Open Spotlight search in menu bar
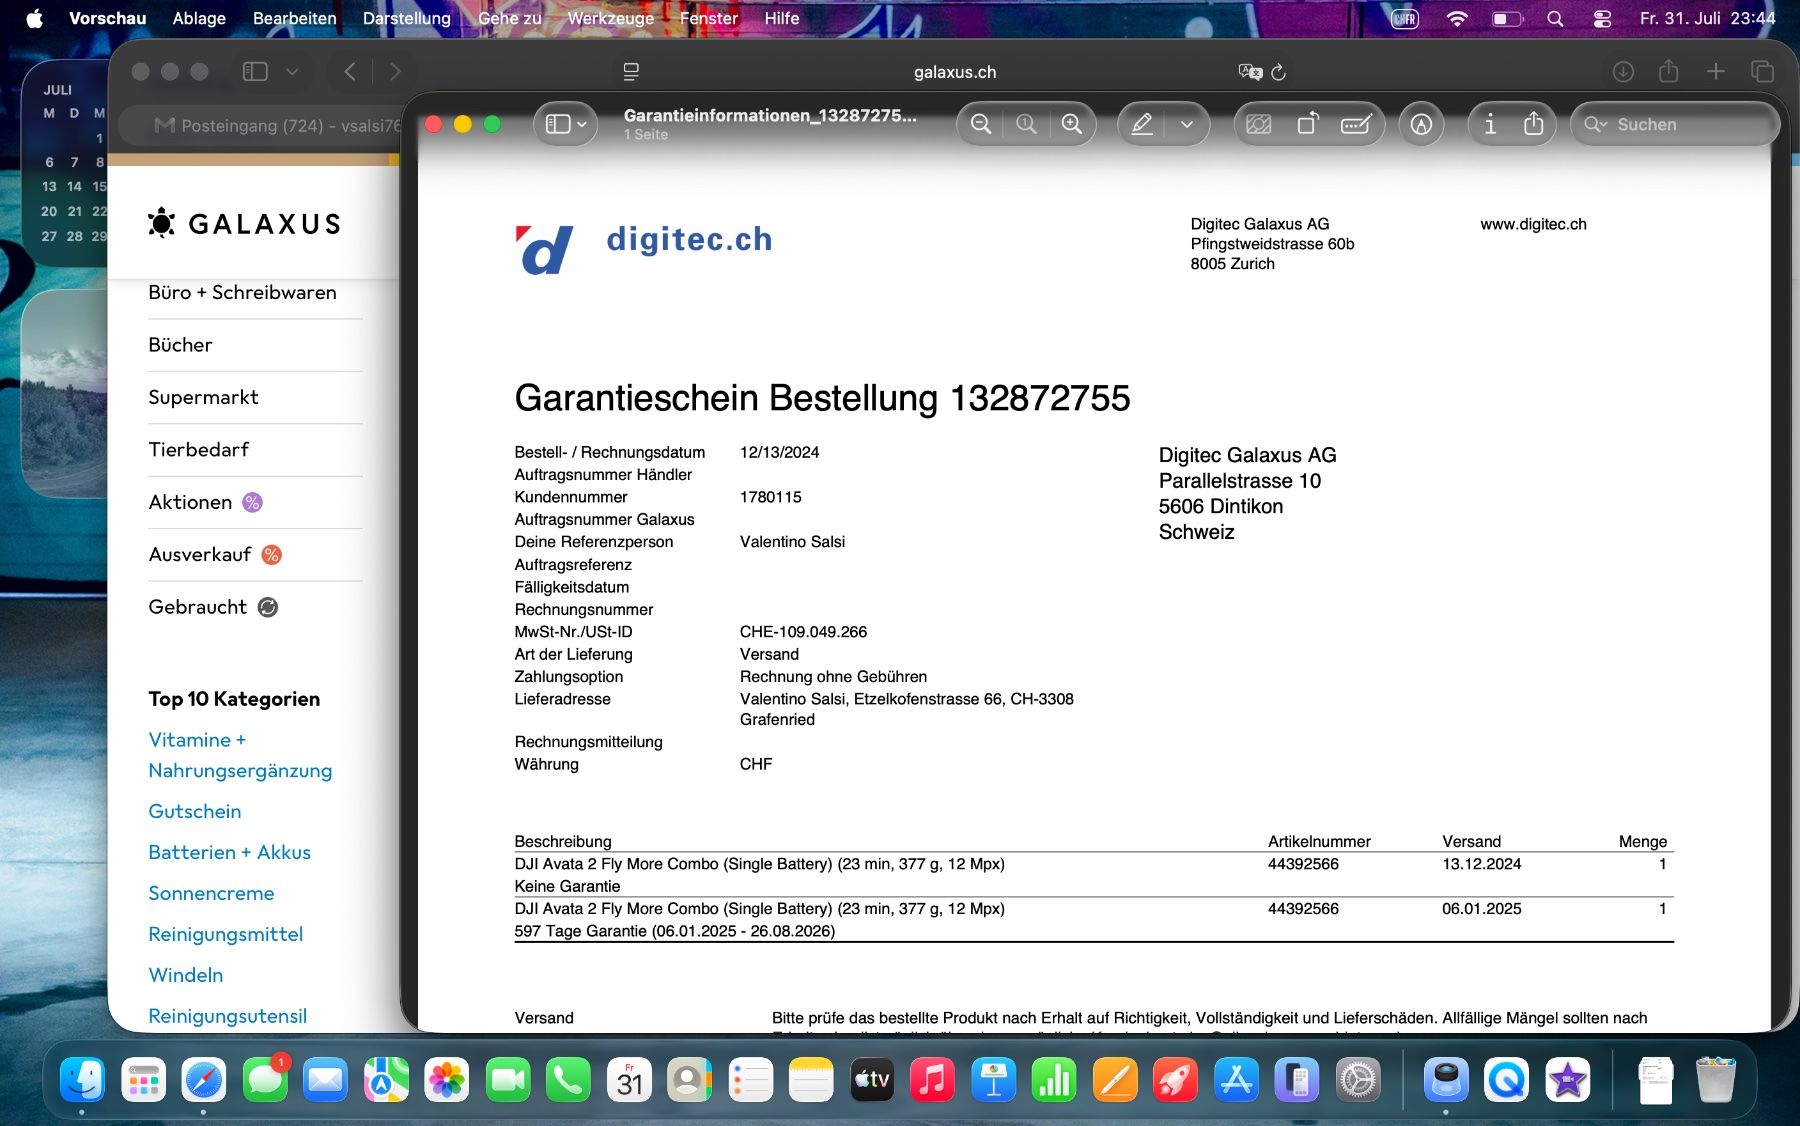Image resolution: width=1800 pixels, height=1126 pixels. pos(1555,18)
